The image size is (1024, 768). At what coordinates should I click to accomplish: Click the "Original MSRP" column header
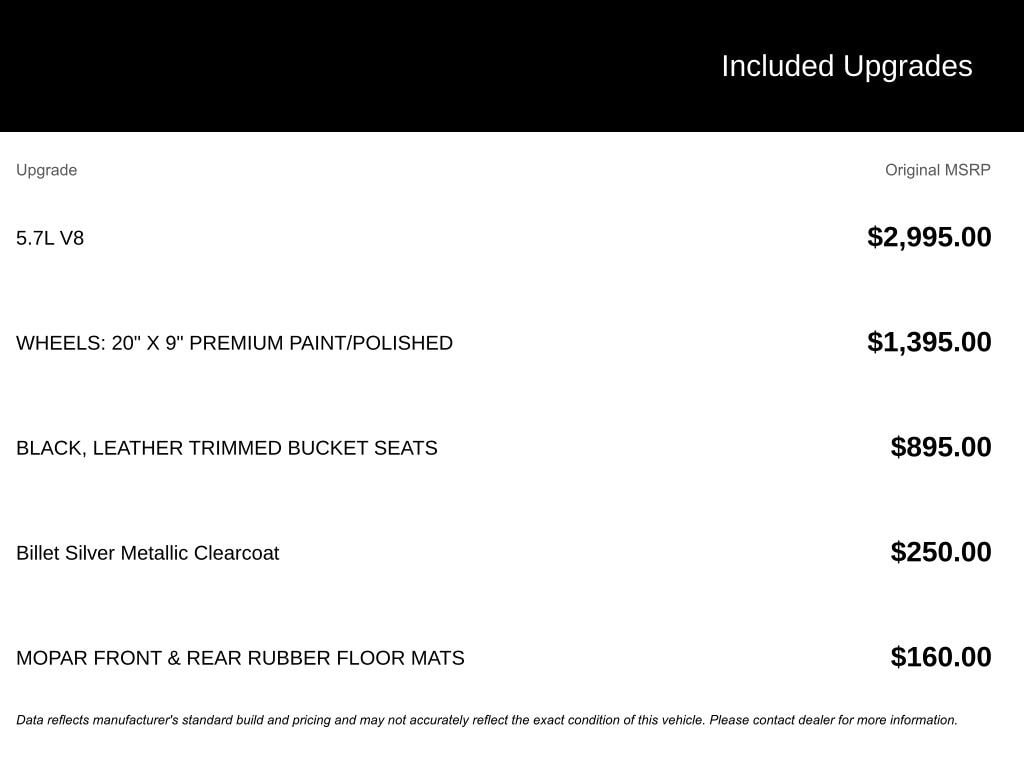(937, 170)
